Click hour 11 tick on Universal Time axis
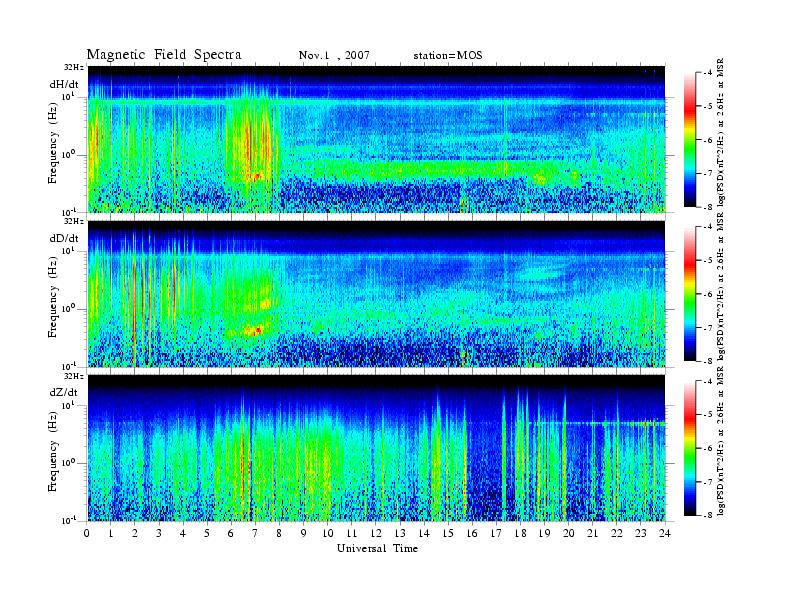 [x=352, y=534]
